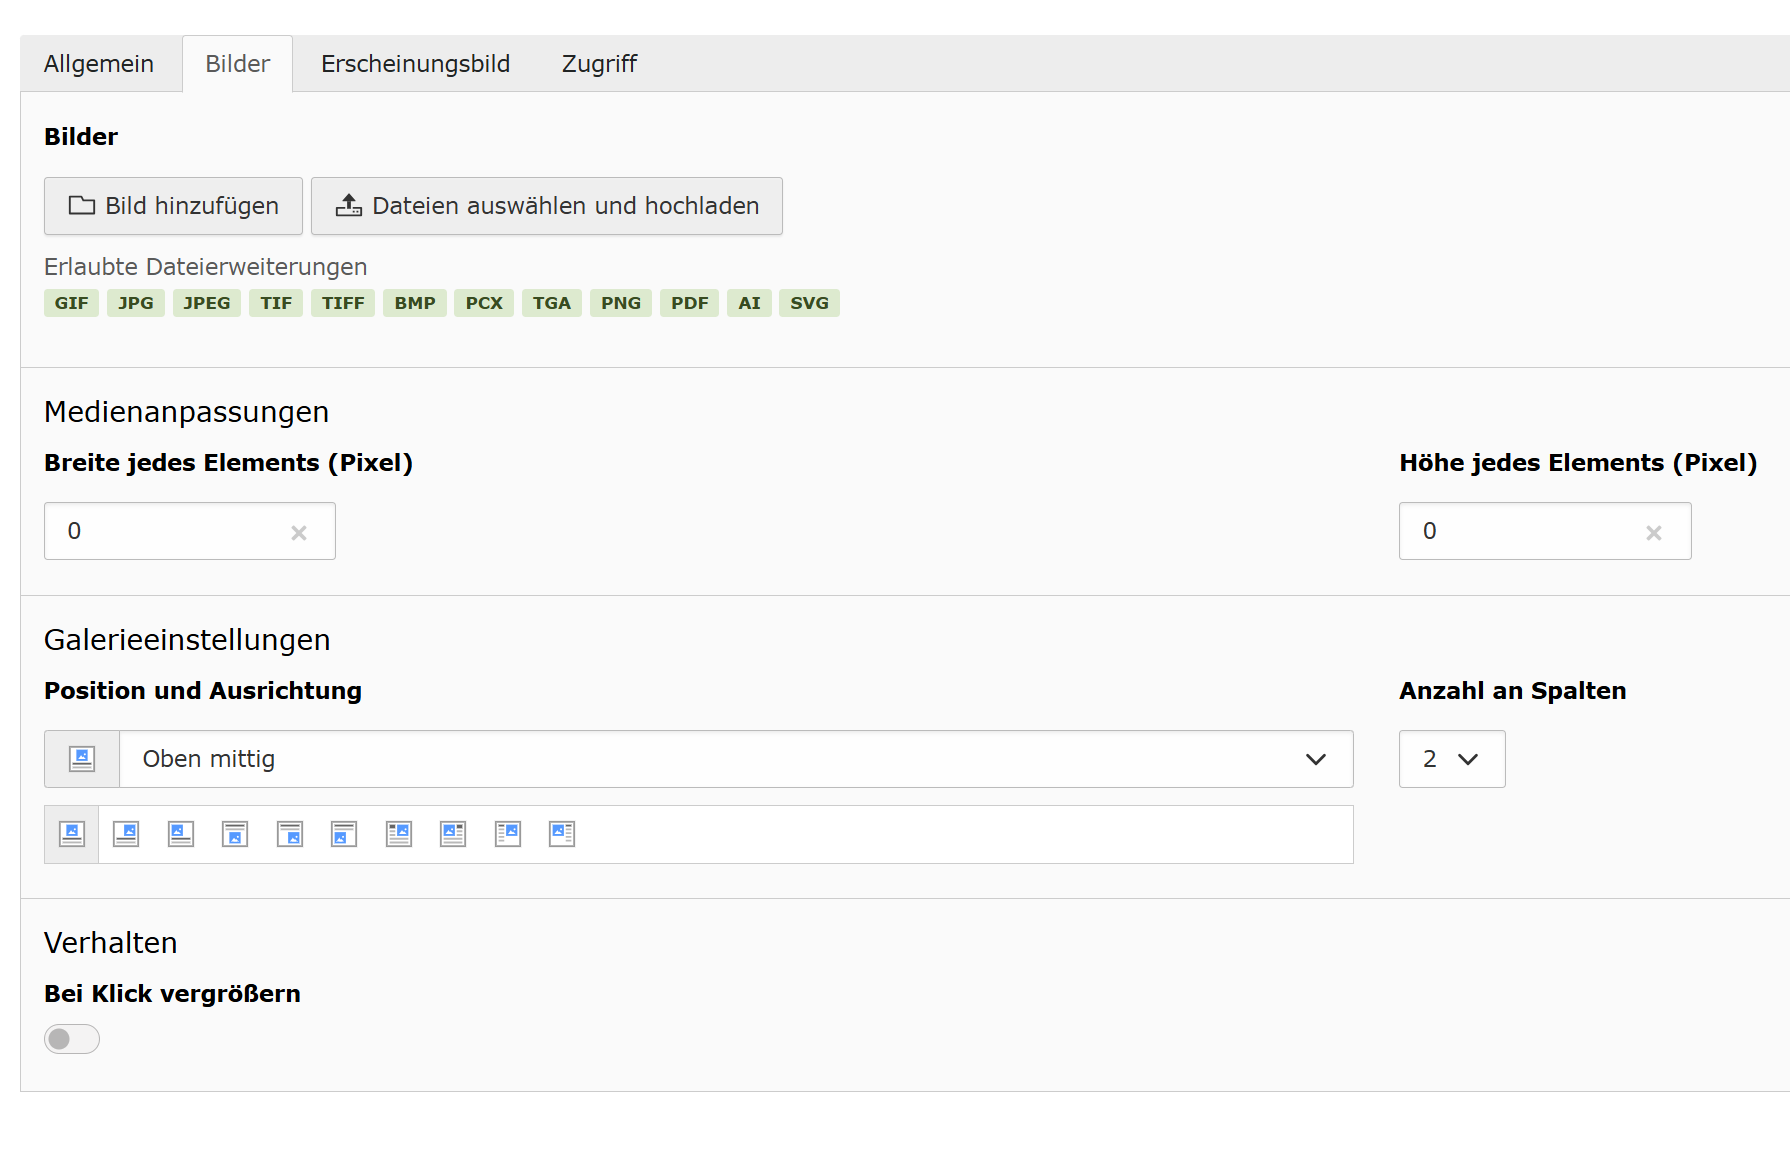
Task: Select the in-text right image position icon
Action: [x=399, y=834]
